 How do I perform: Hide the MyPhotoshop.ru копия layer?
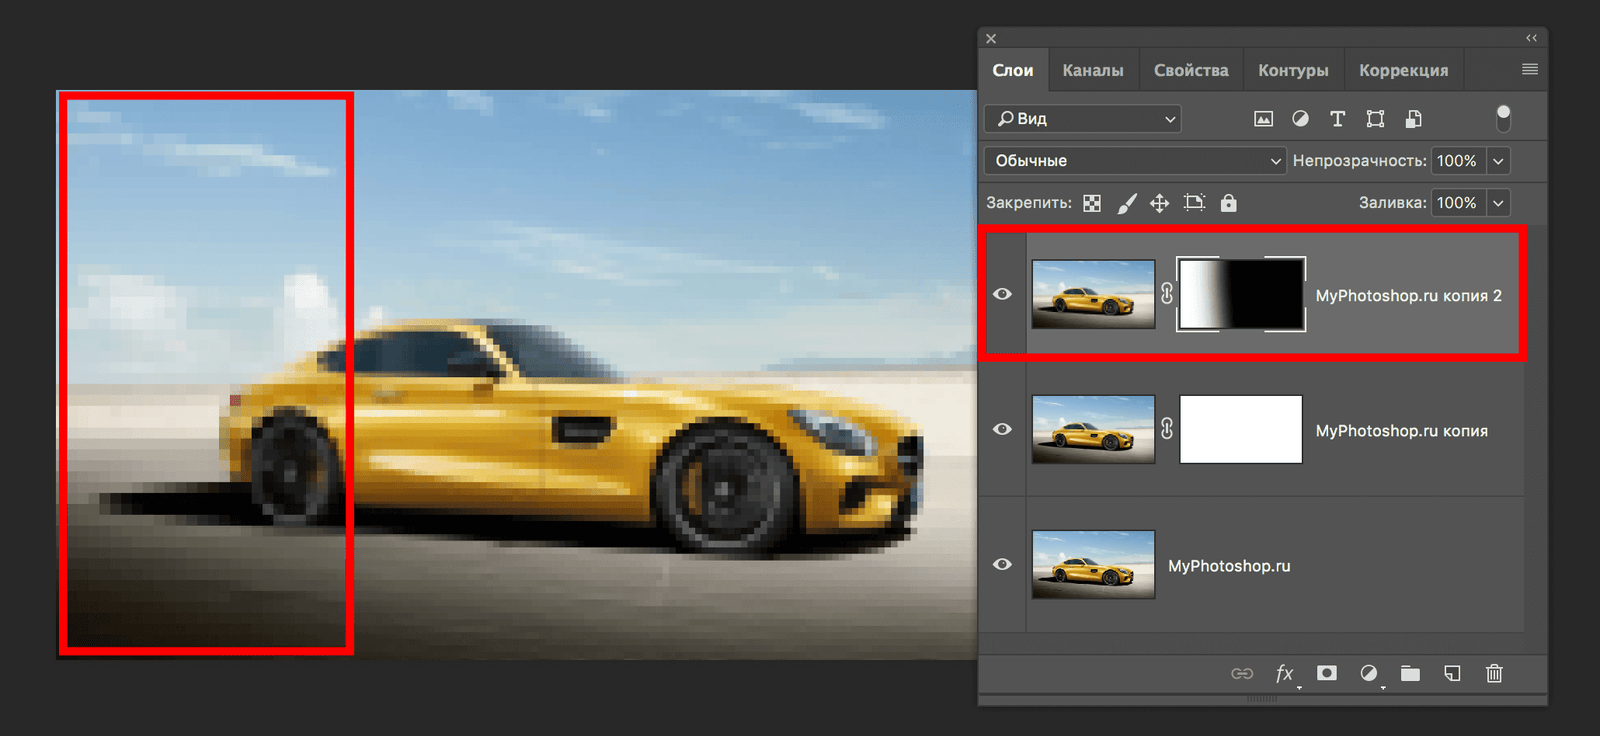1002,429
